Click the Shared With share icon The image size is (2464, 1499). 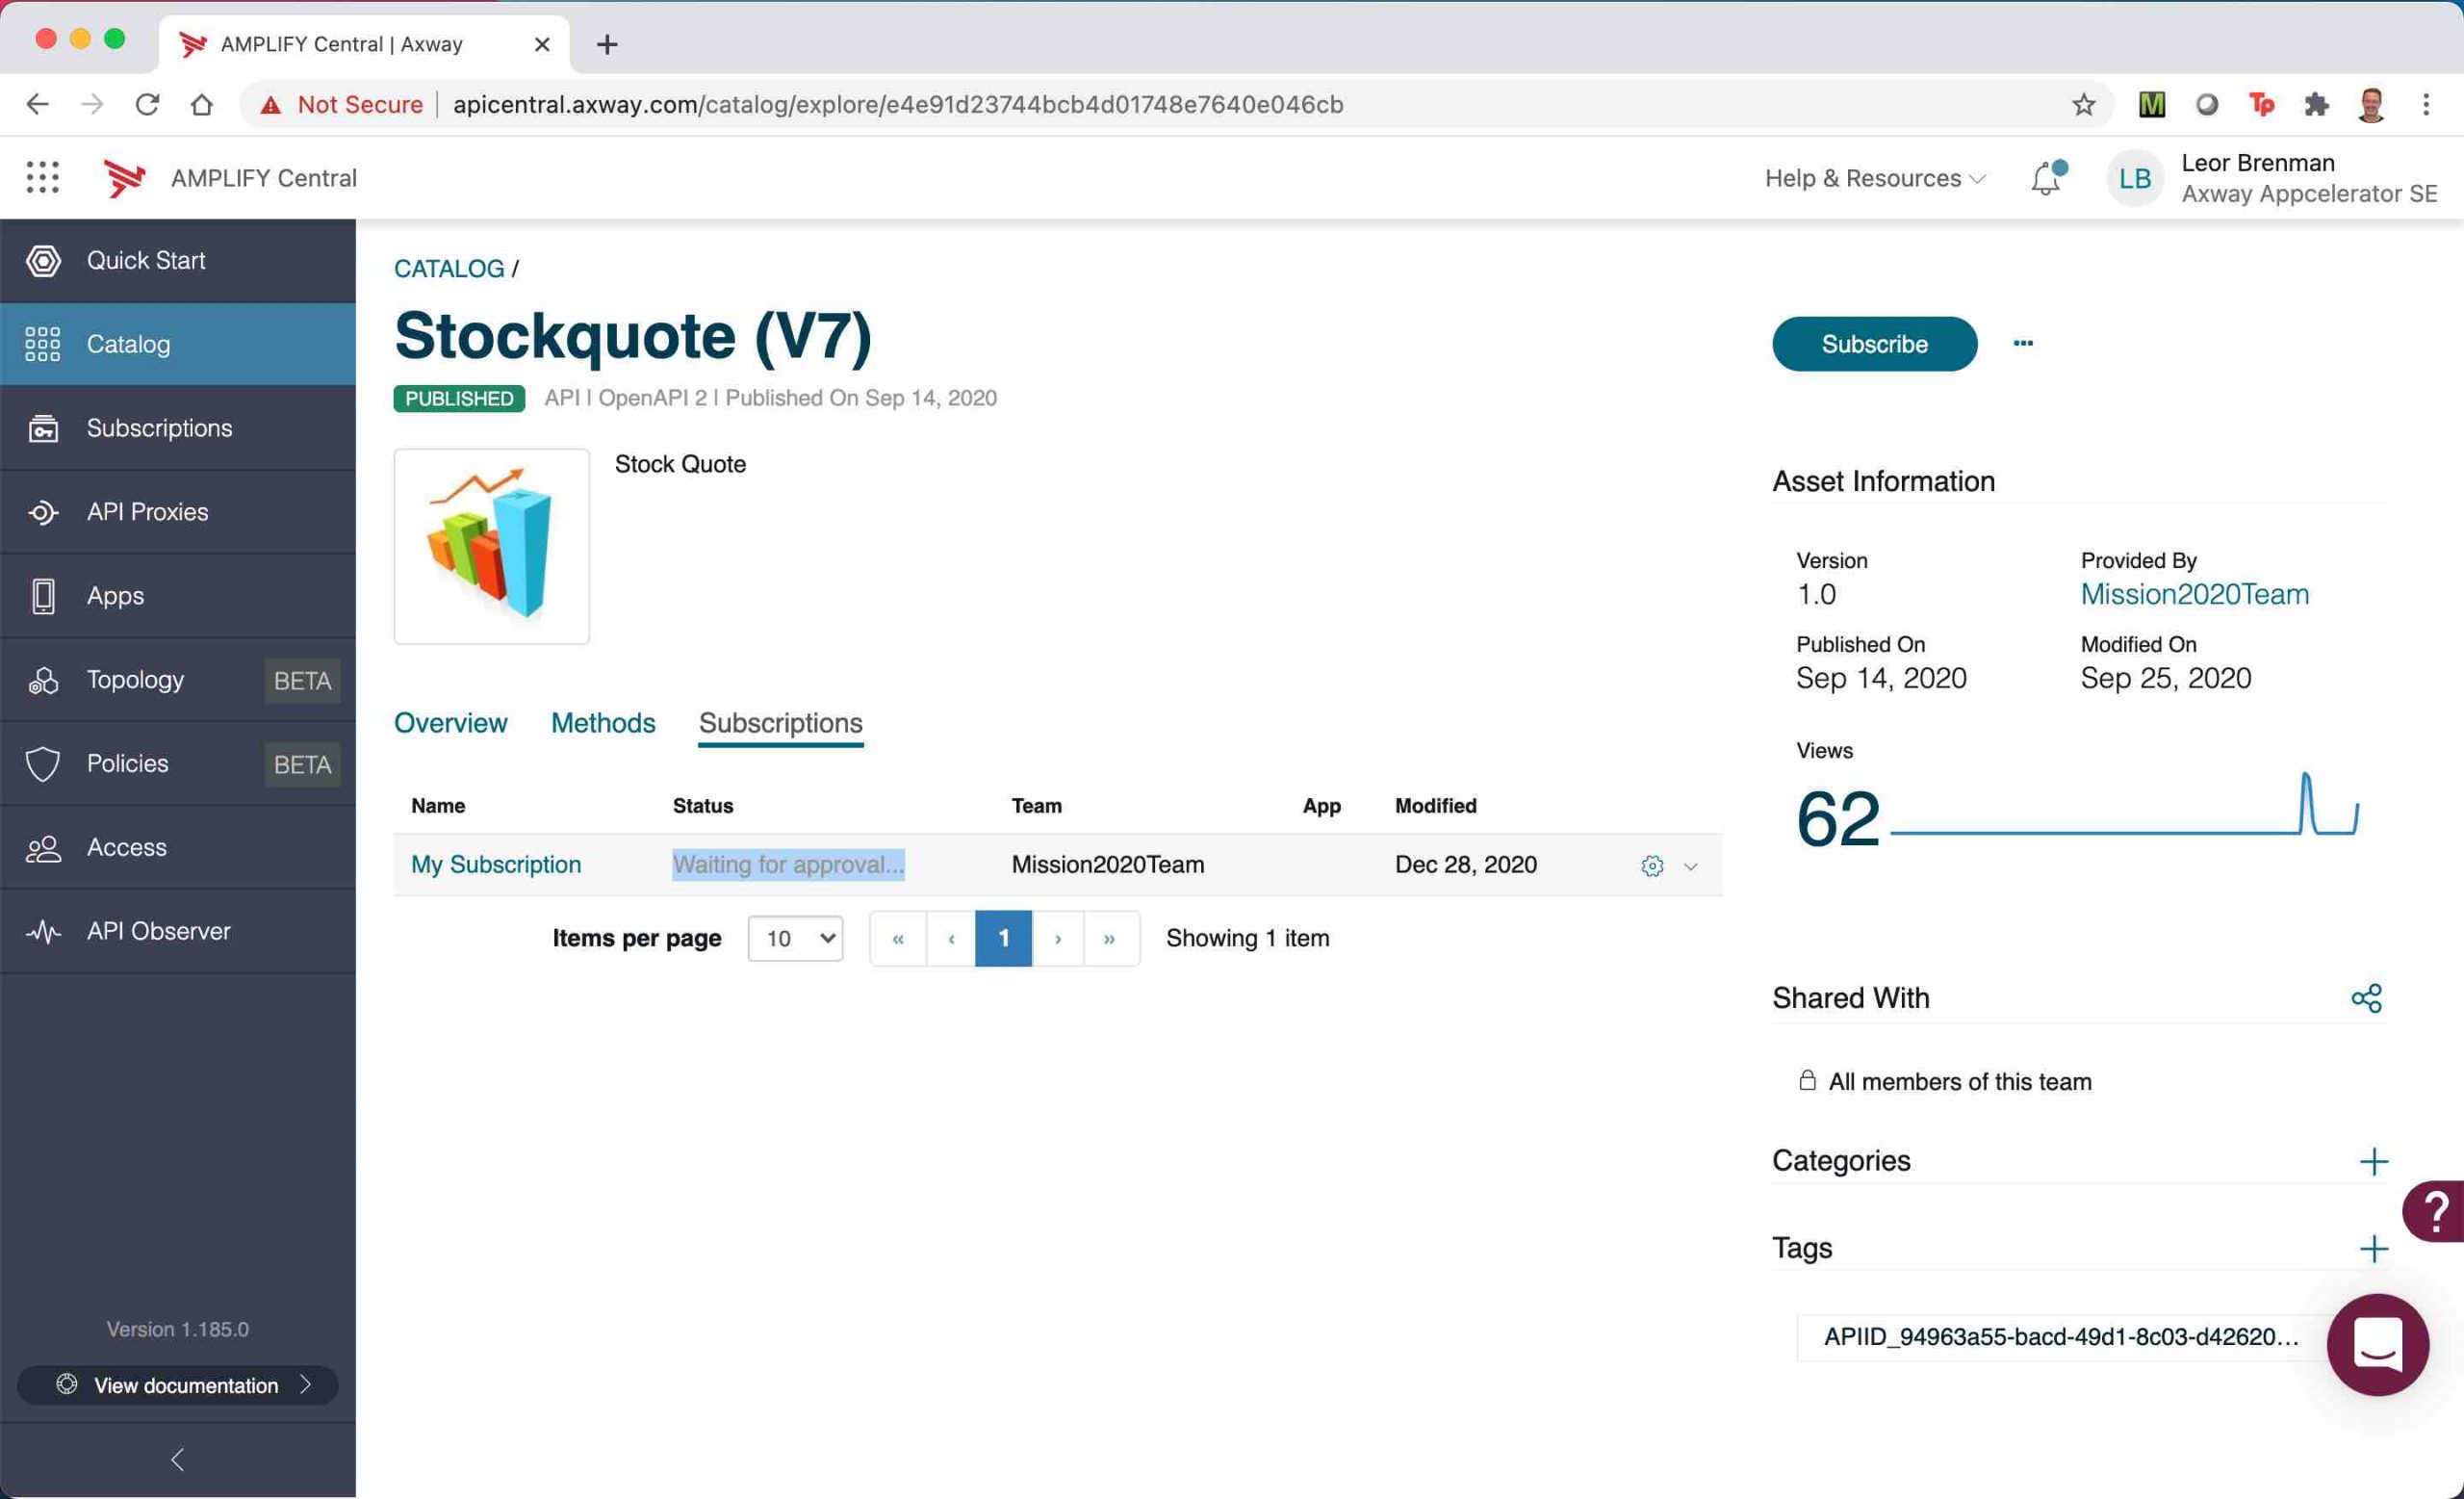(x=2366, y=998)
